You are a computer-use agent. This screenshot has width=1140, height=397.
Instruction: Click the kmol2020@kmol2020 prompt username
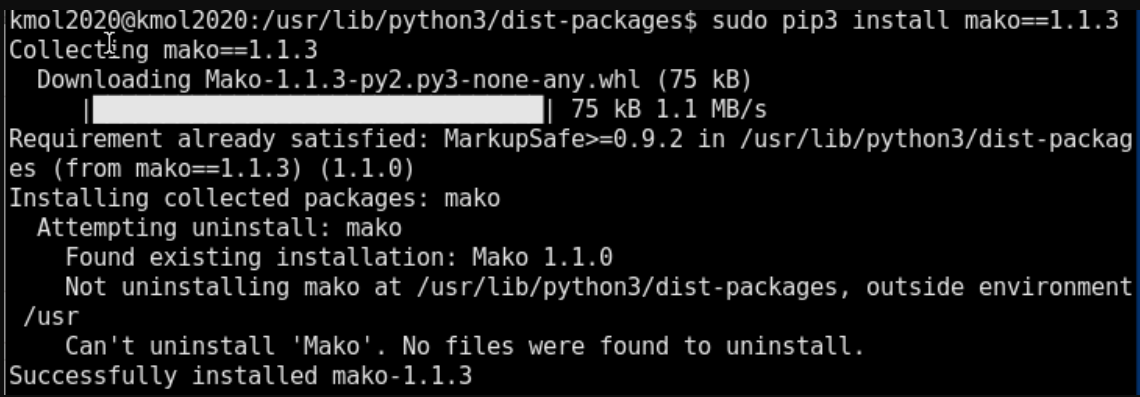(x=129, y=20)
